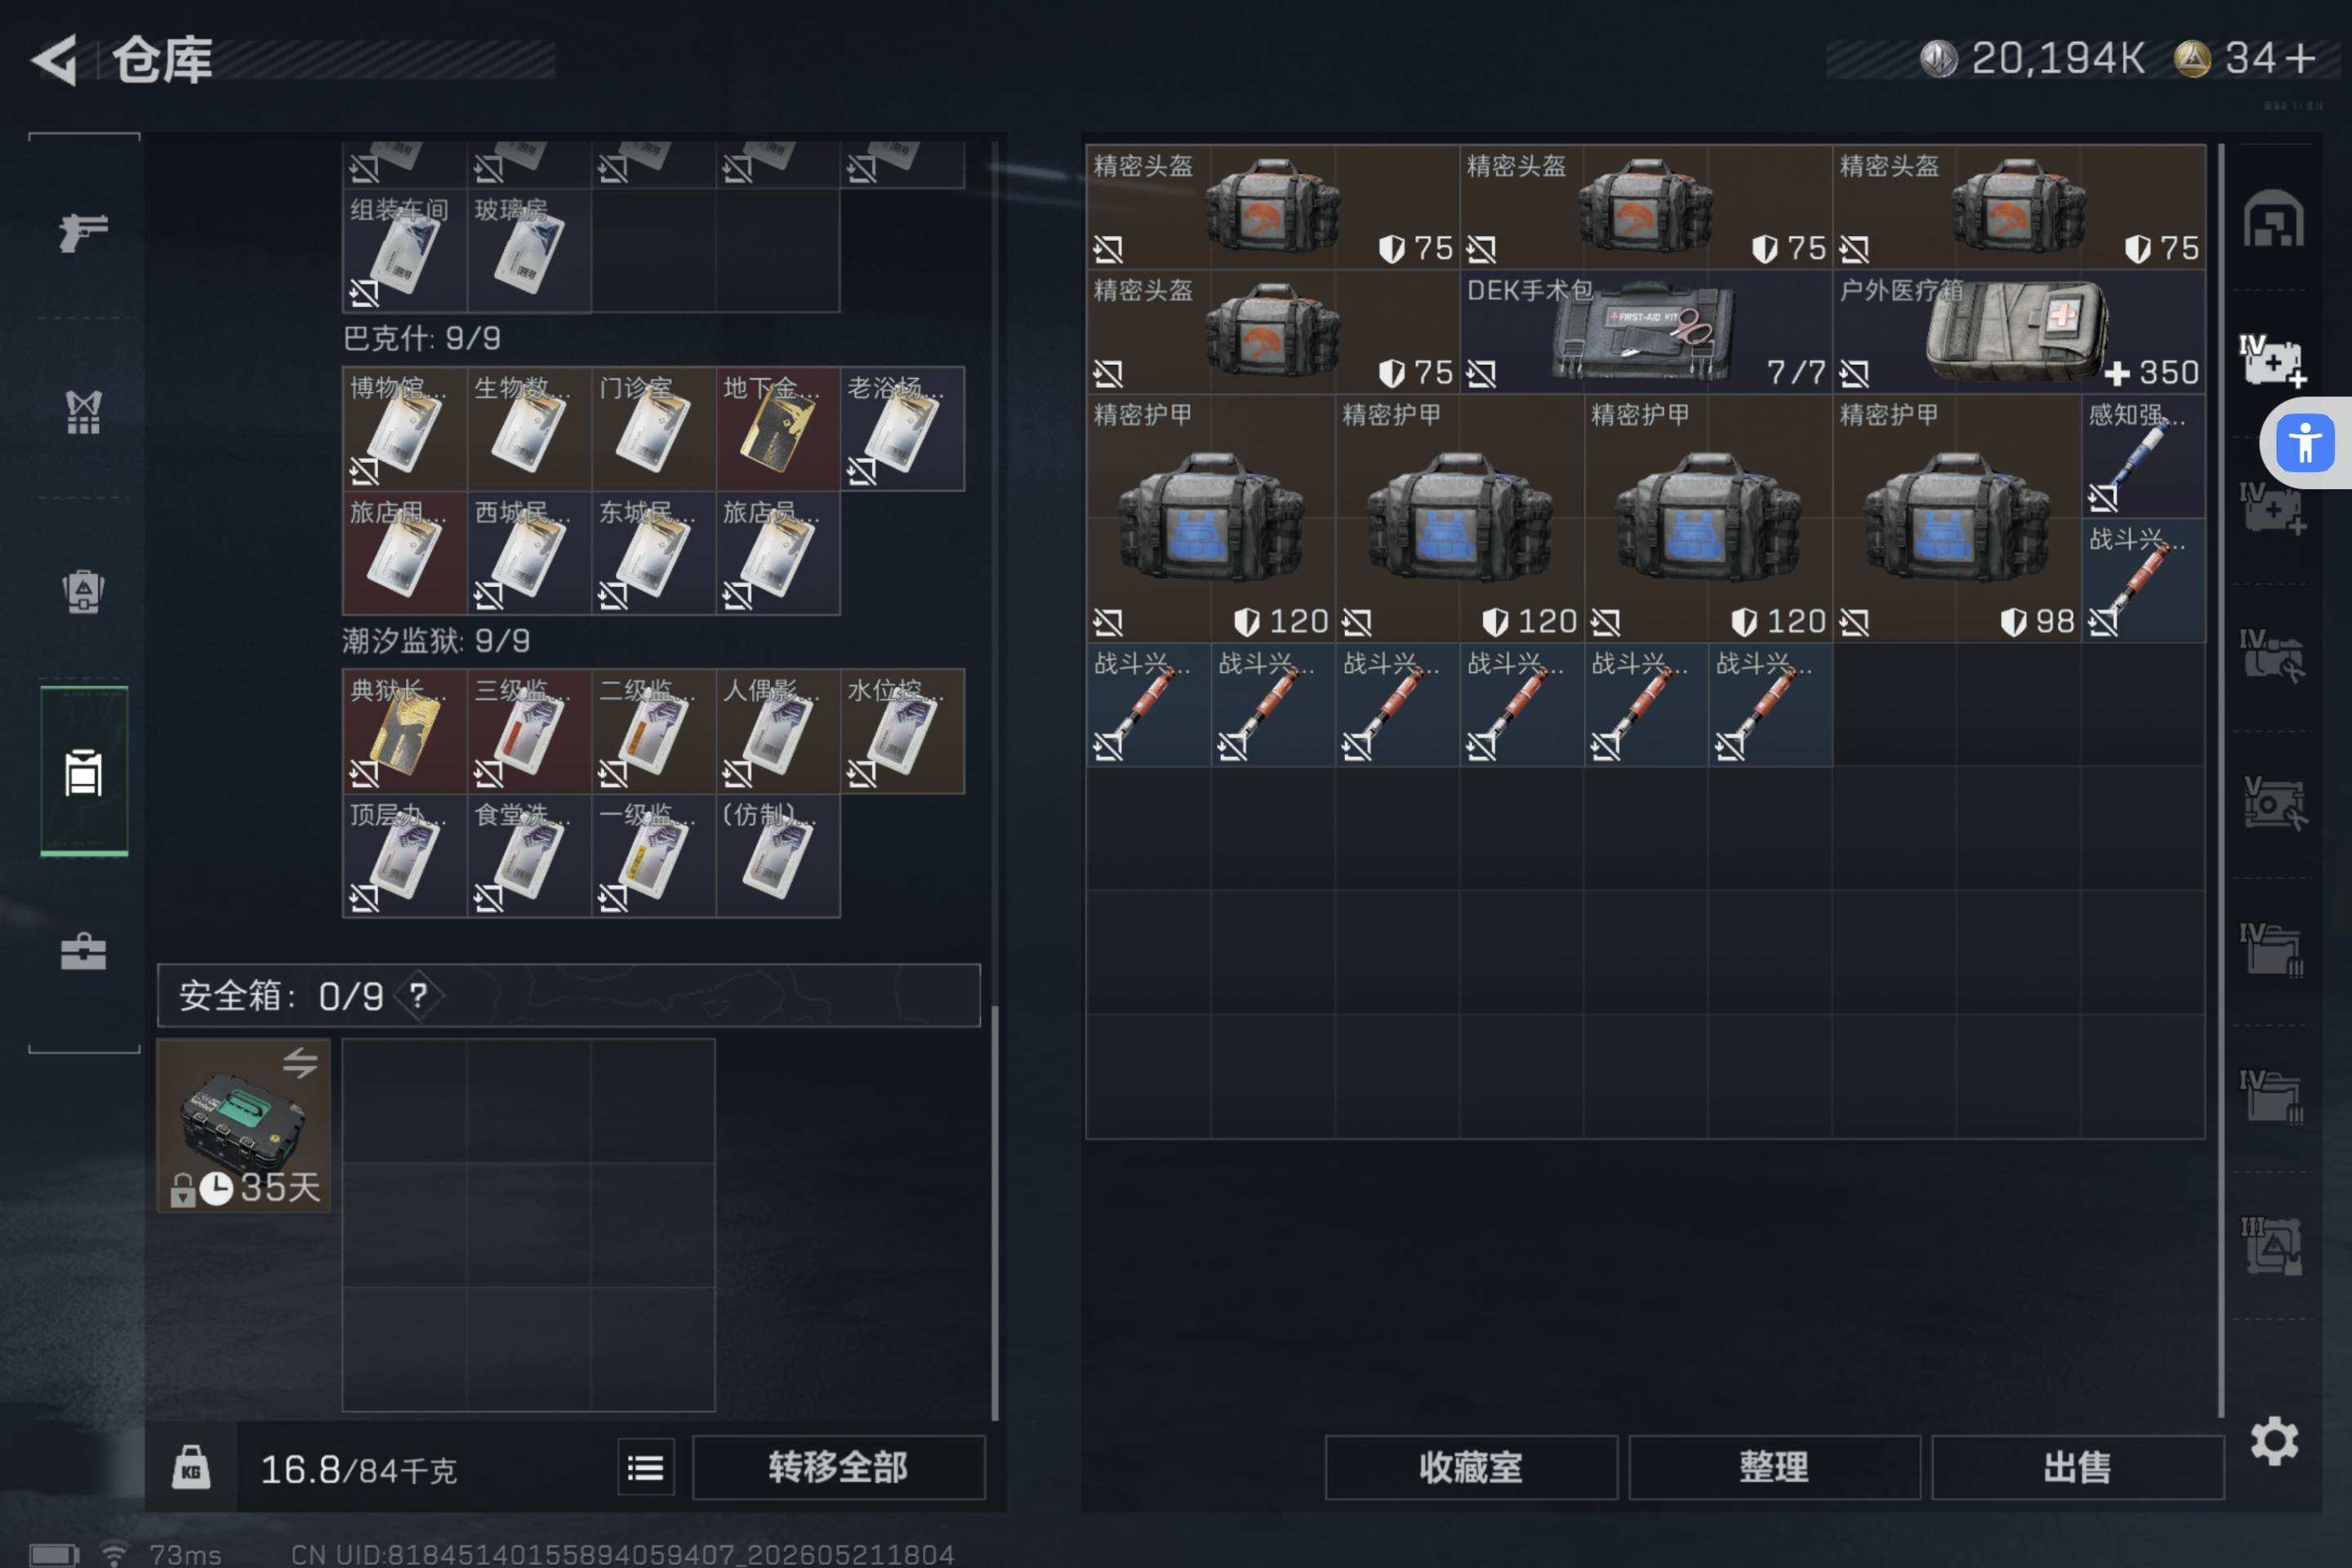Select the 精密护甲 armor bag with 98 durability
The image size is (2352, 1568).
click(1957, 518)
